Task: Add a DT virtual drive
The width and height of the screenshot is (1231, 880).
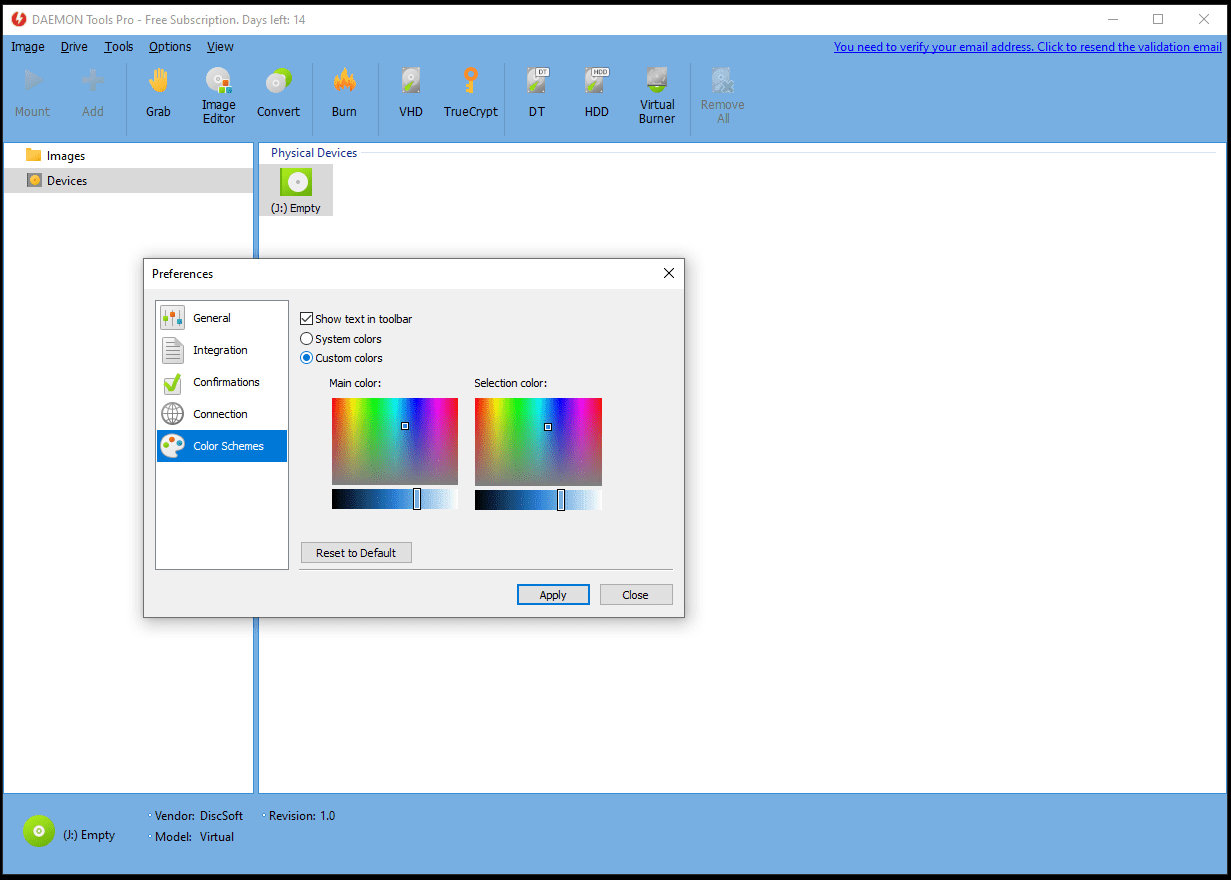Action: [537, 93]
